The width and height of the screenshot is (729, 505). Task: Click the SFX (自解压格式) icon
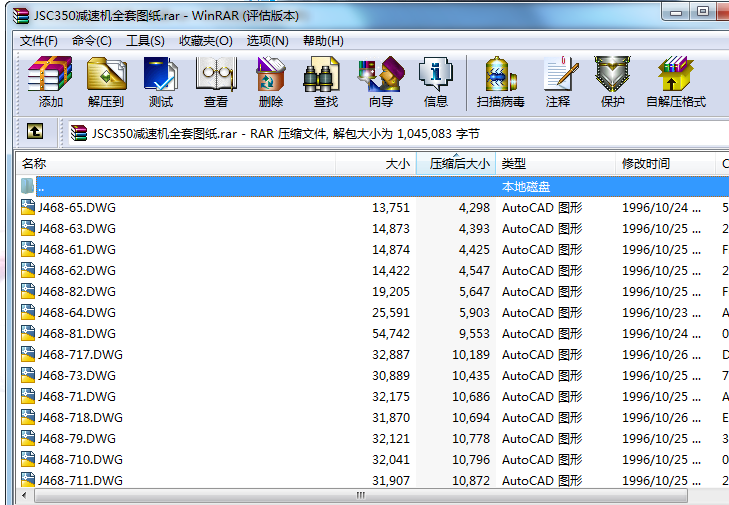[x=676, y=73]
